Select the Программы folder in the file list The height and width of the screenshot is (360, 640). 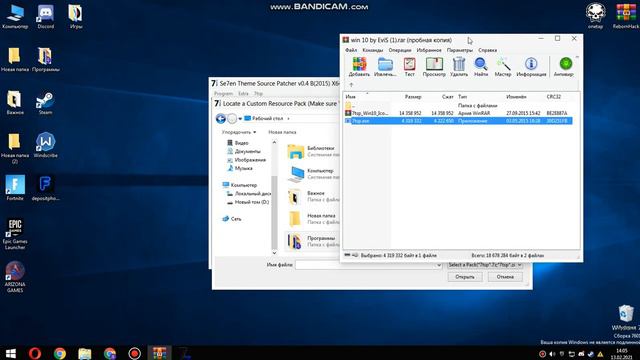(x=313, y=241)
